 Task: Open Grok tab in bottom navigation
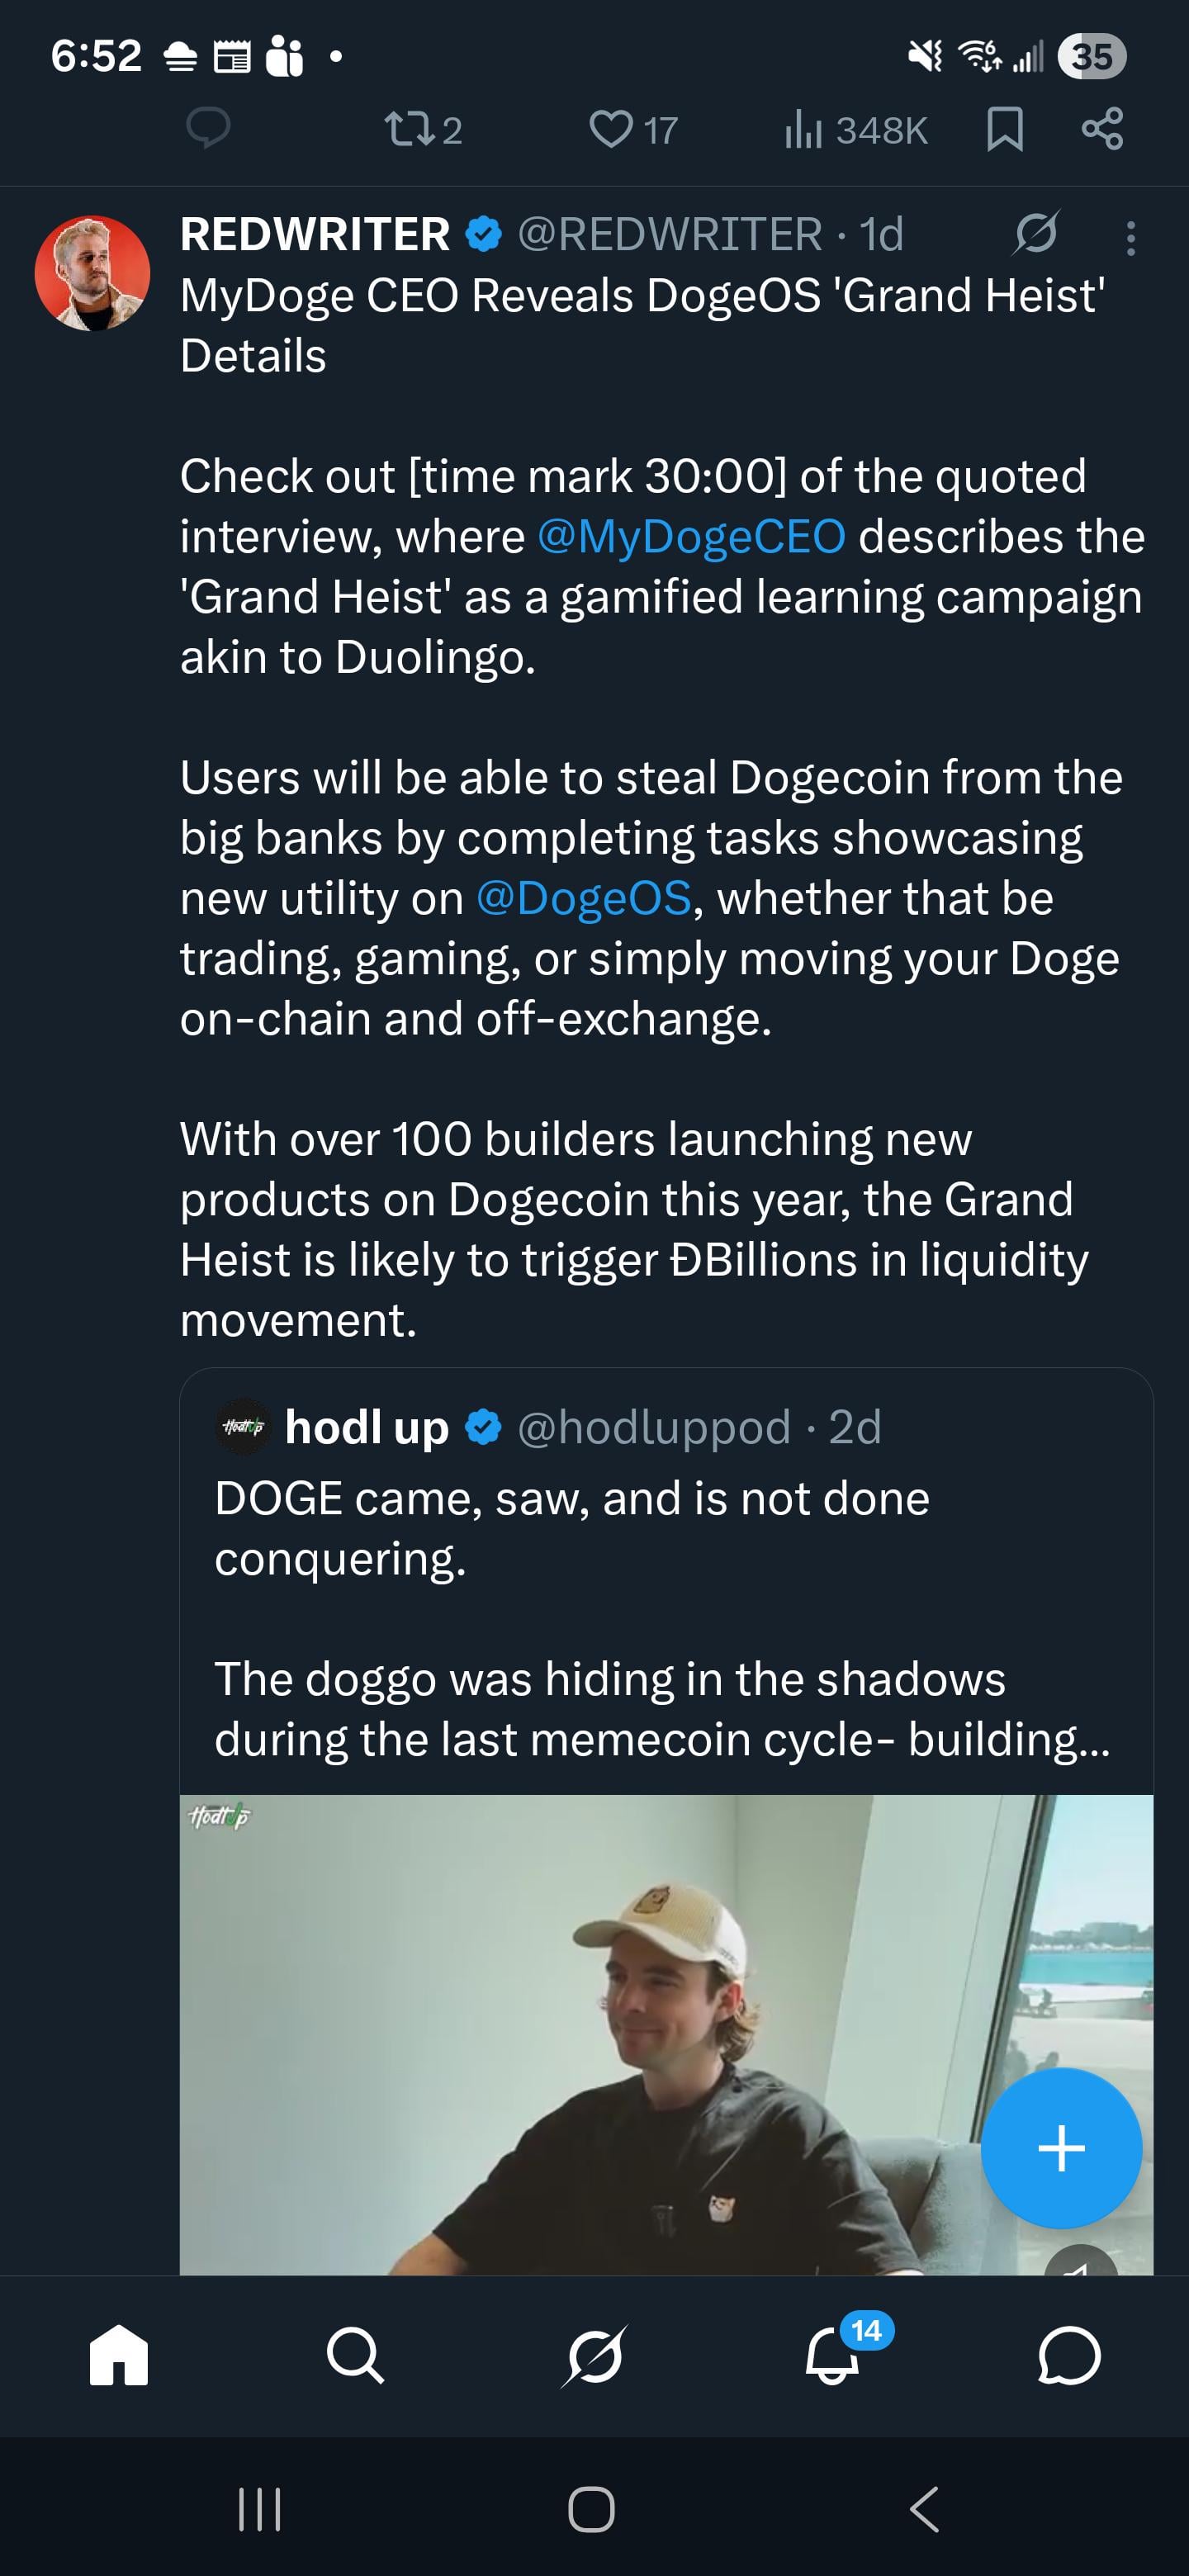click(594, 2355)
